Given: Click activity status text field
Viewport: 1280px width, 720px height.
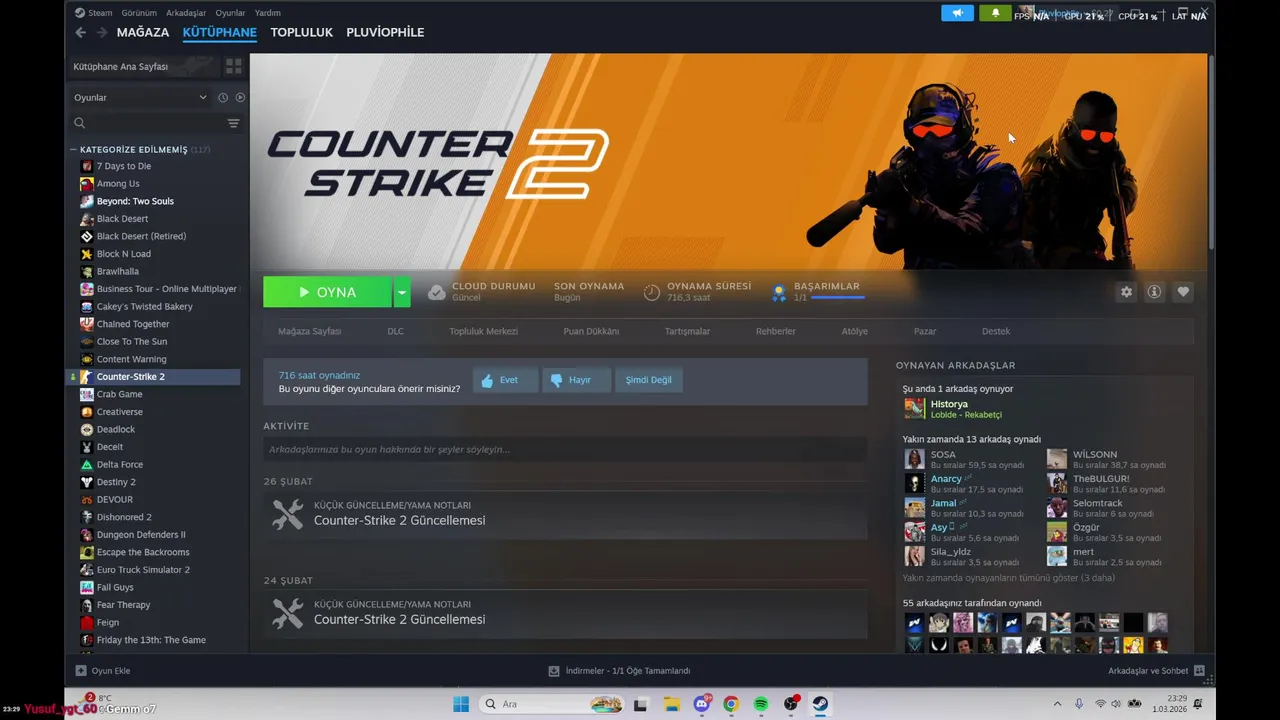Looking at the screenshot, I should [565, 449].
